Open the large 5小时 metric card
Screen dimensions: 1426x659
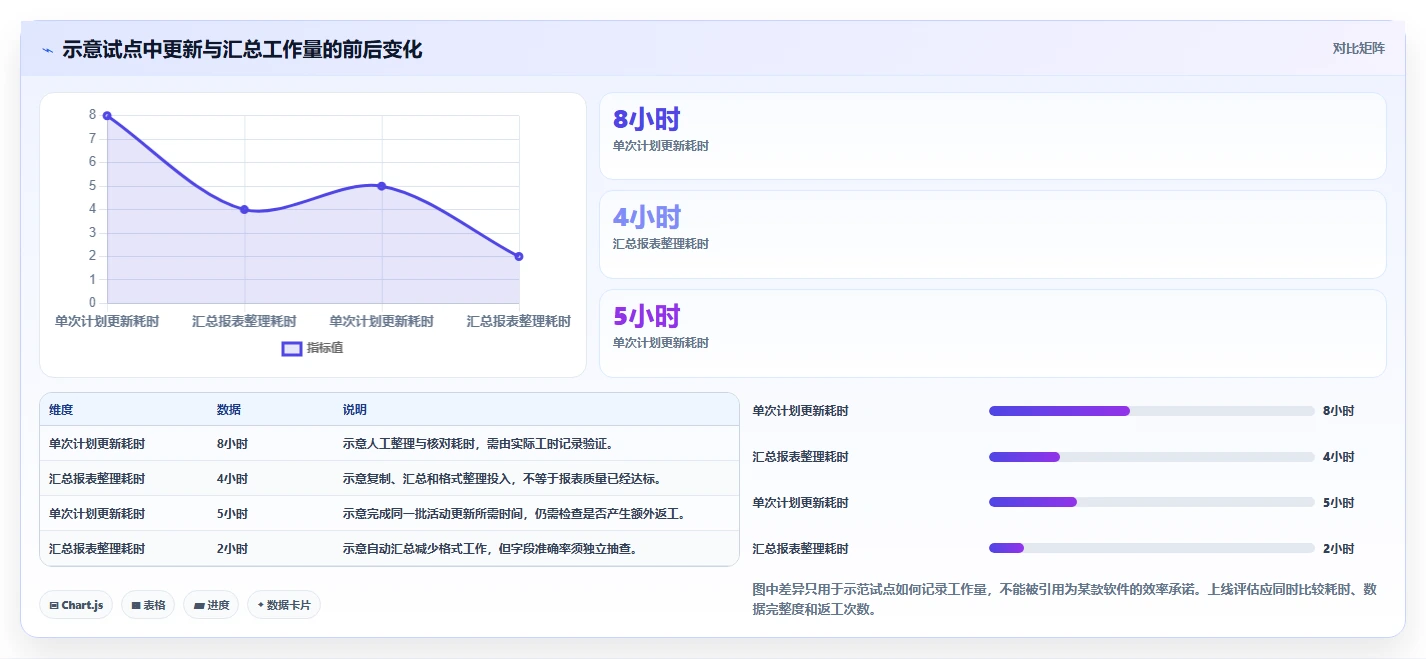992,333
